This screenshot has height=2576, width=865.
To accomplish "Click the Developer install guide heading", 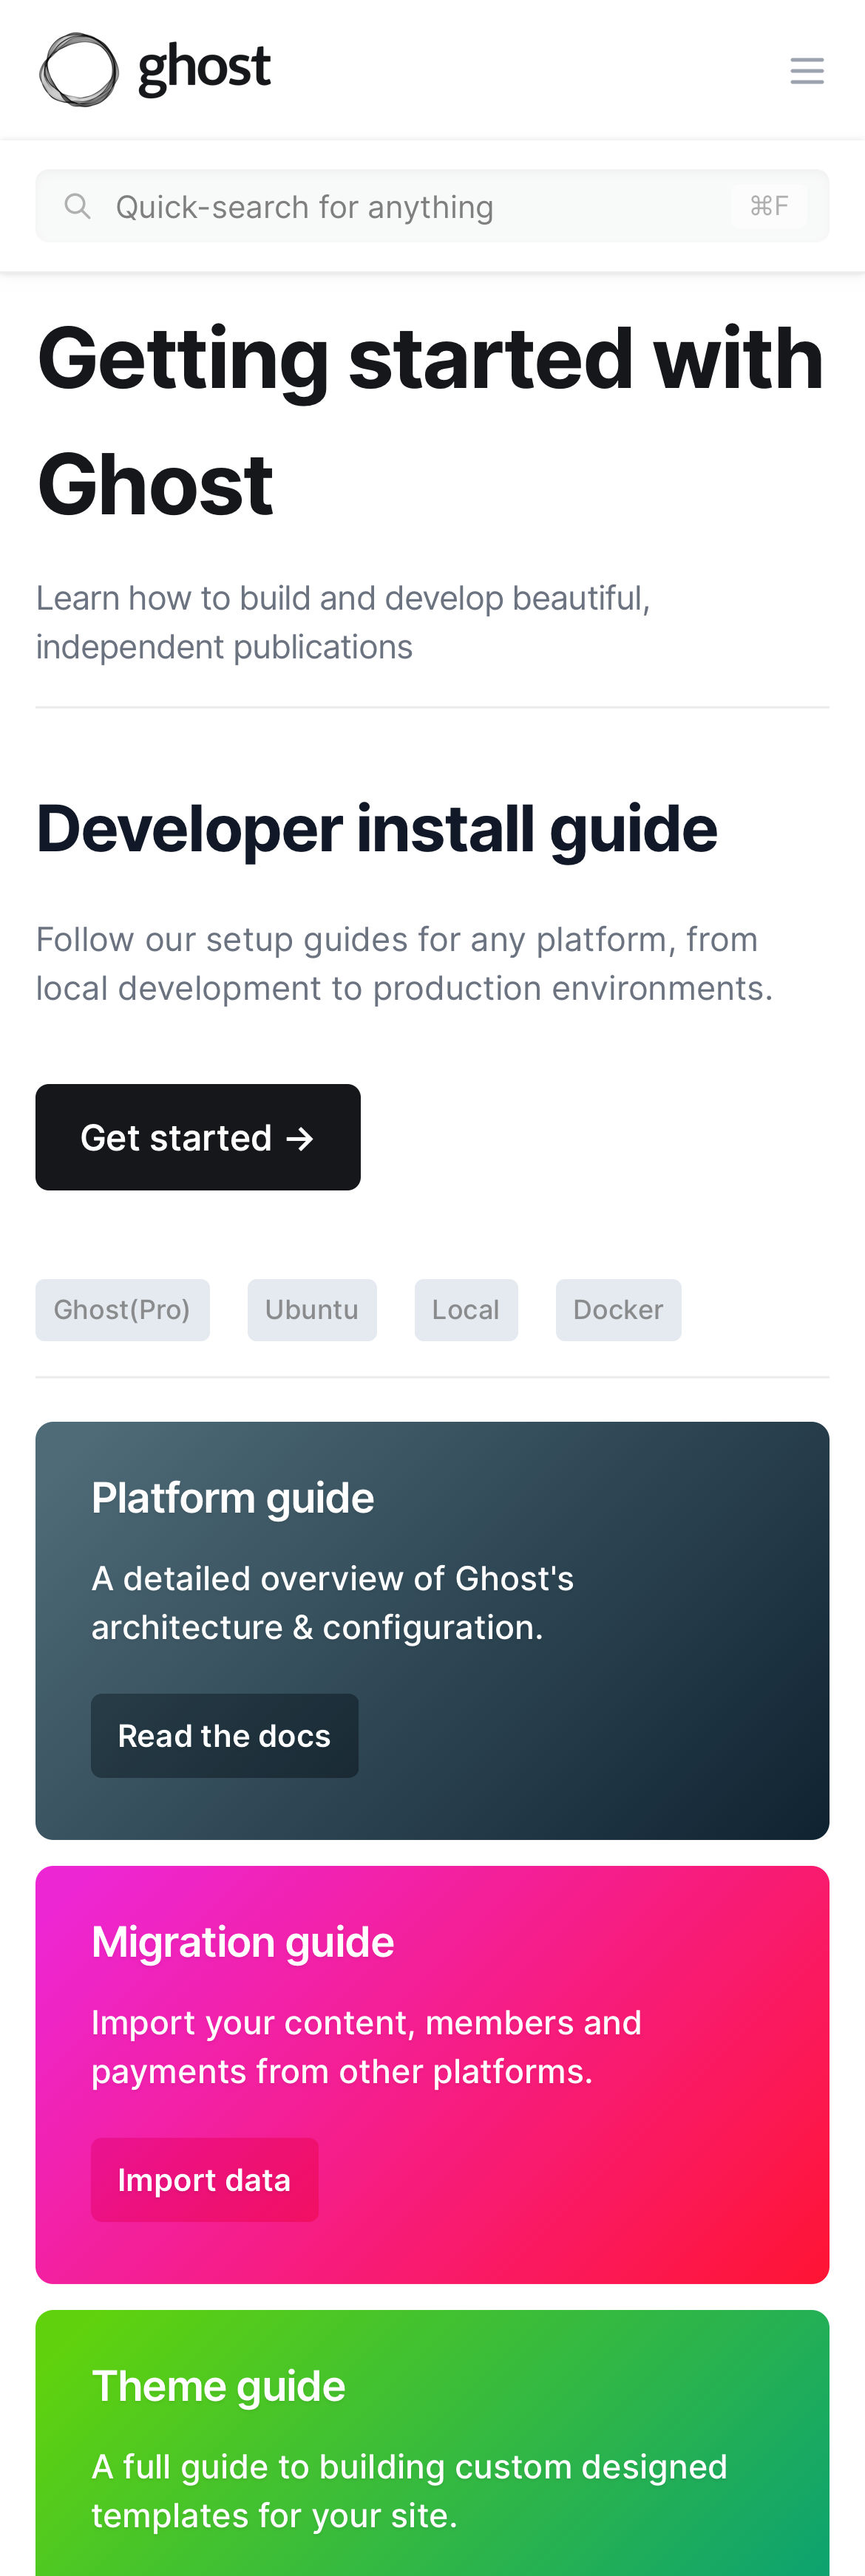I will tap(377, 829).
